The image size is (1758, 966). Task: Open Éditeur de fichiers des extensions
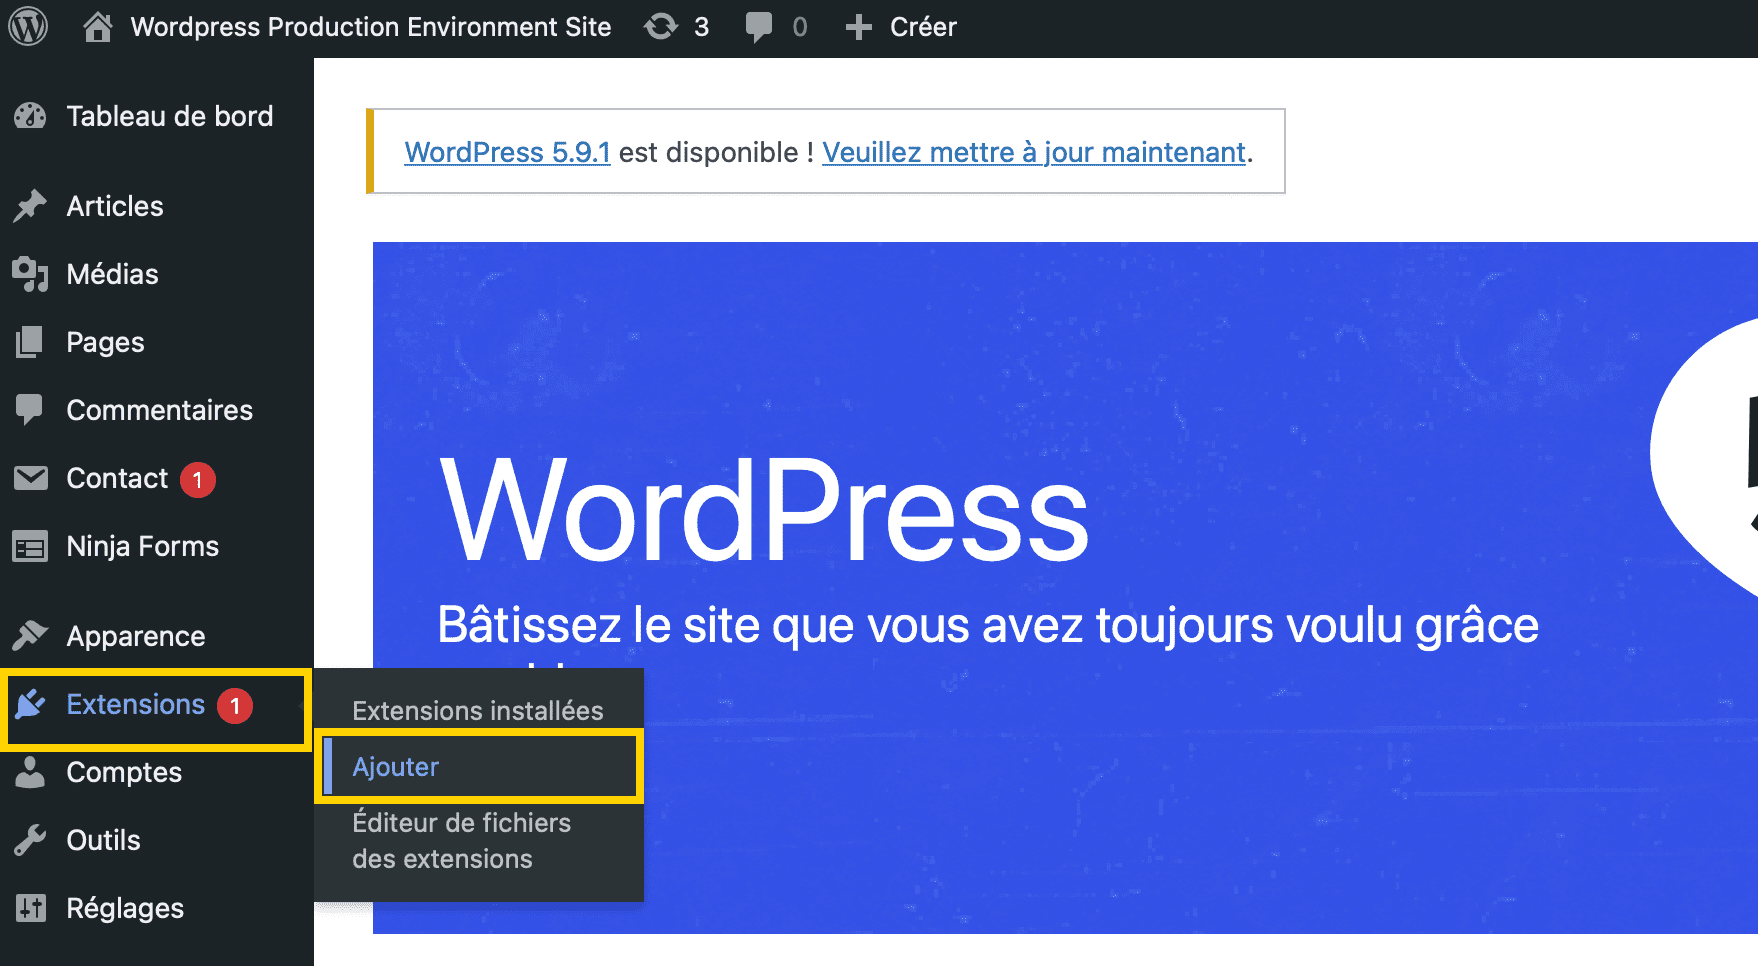(x=461, y=841)
